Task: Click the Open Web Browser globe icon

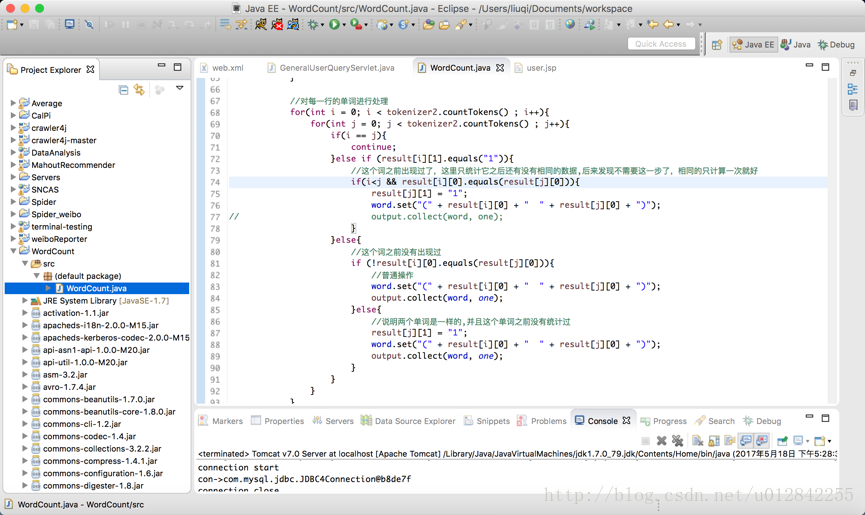Action: click(x=570, y=24)
